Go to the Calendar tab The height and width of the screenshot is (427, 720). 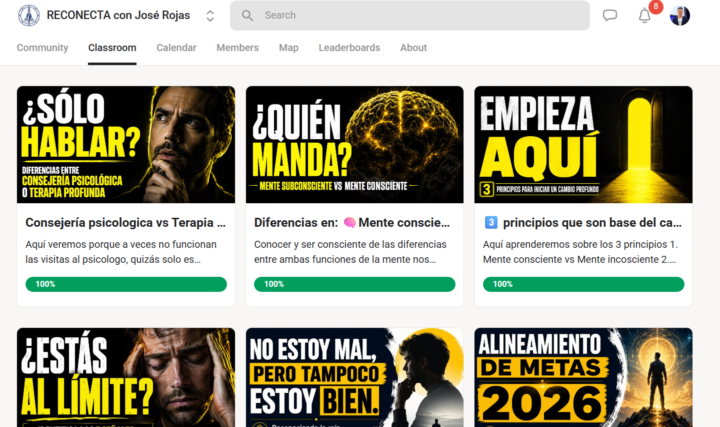[176, 48]
